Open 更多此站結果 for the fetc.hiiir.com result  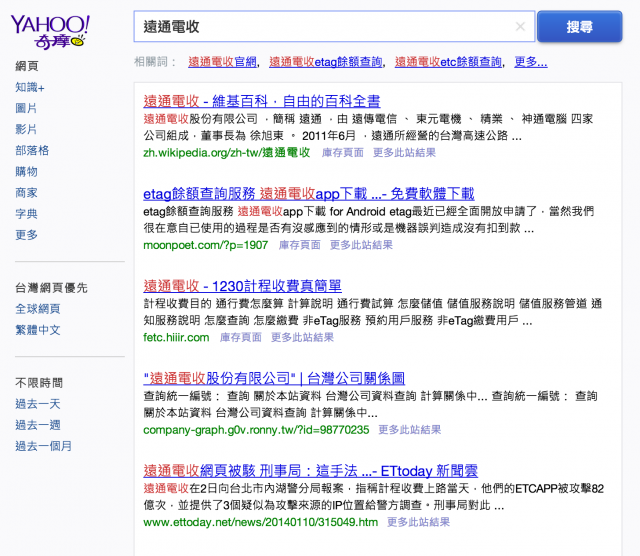302,338
